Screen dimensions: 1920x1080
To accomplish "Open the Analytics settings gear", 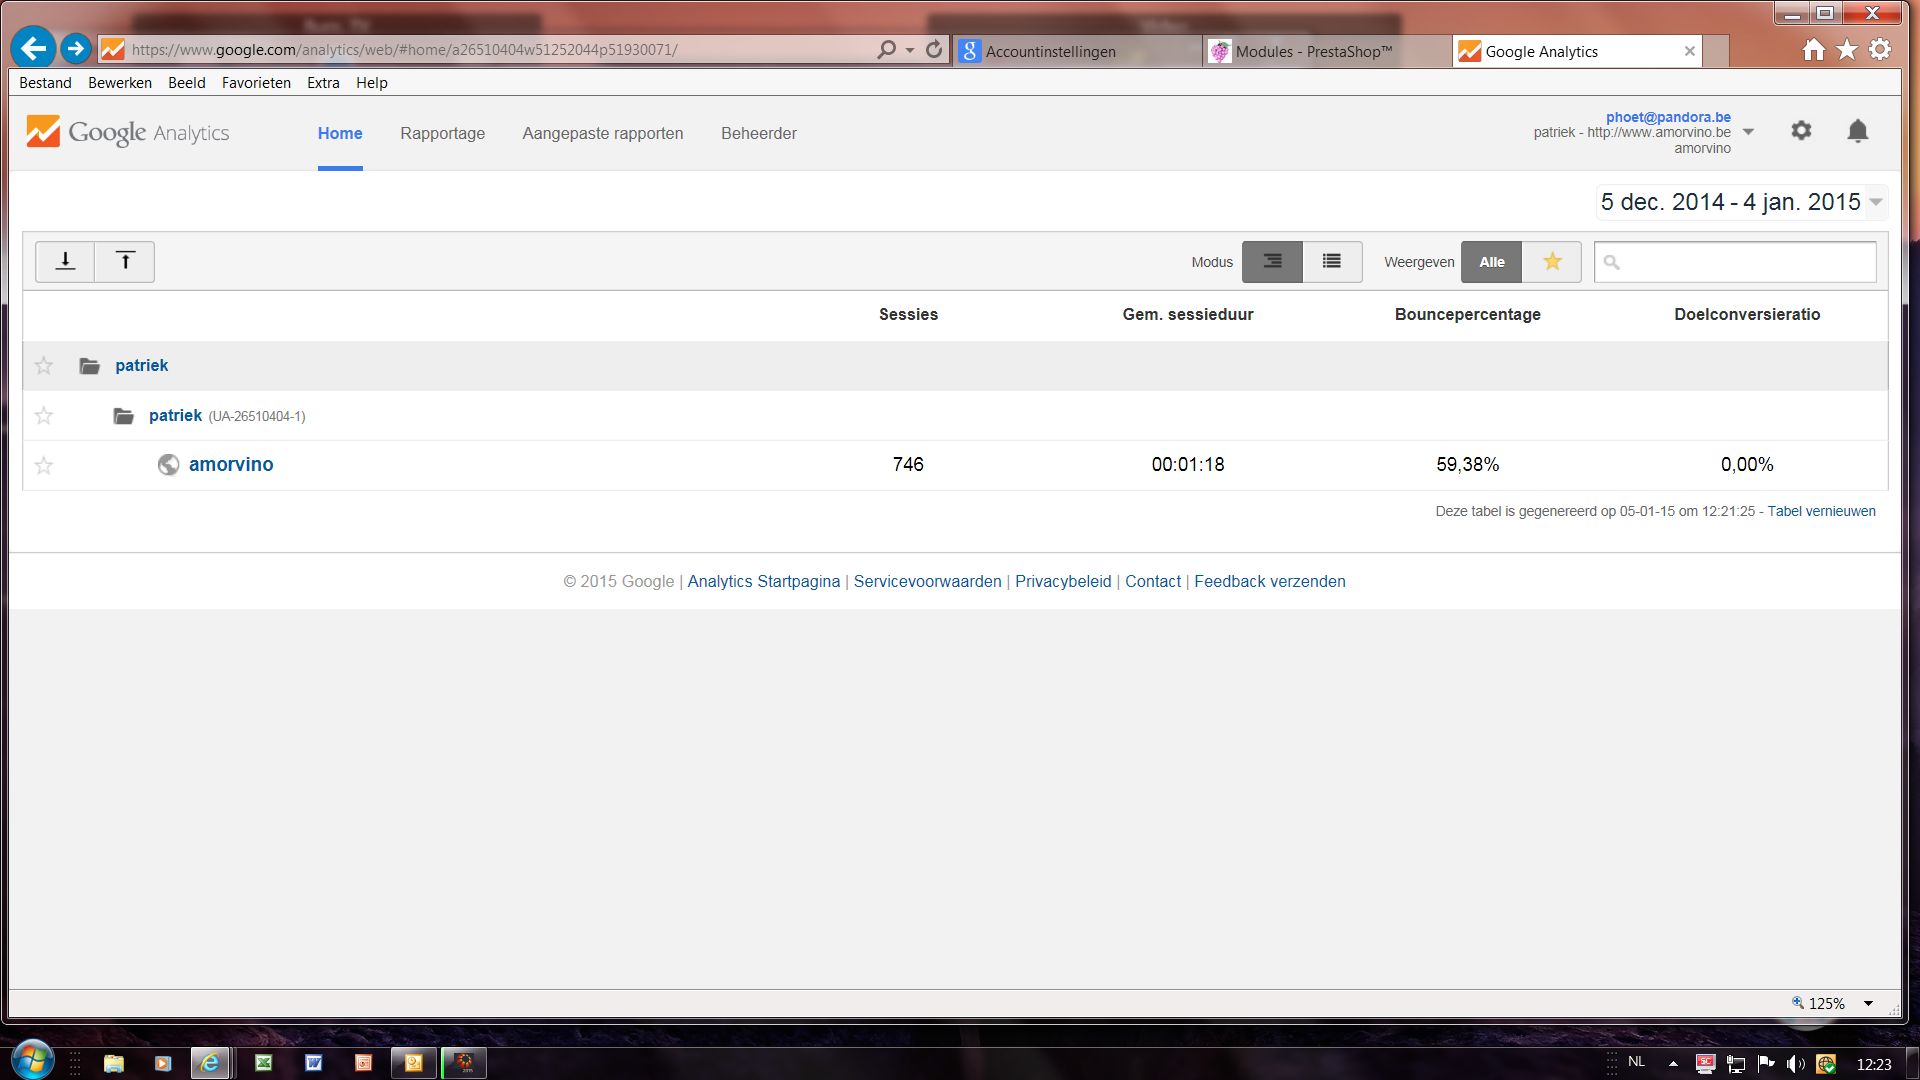I will click(1801, 131).
